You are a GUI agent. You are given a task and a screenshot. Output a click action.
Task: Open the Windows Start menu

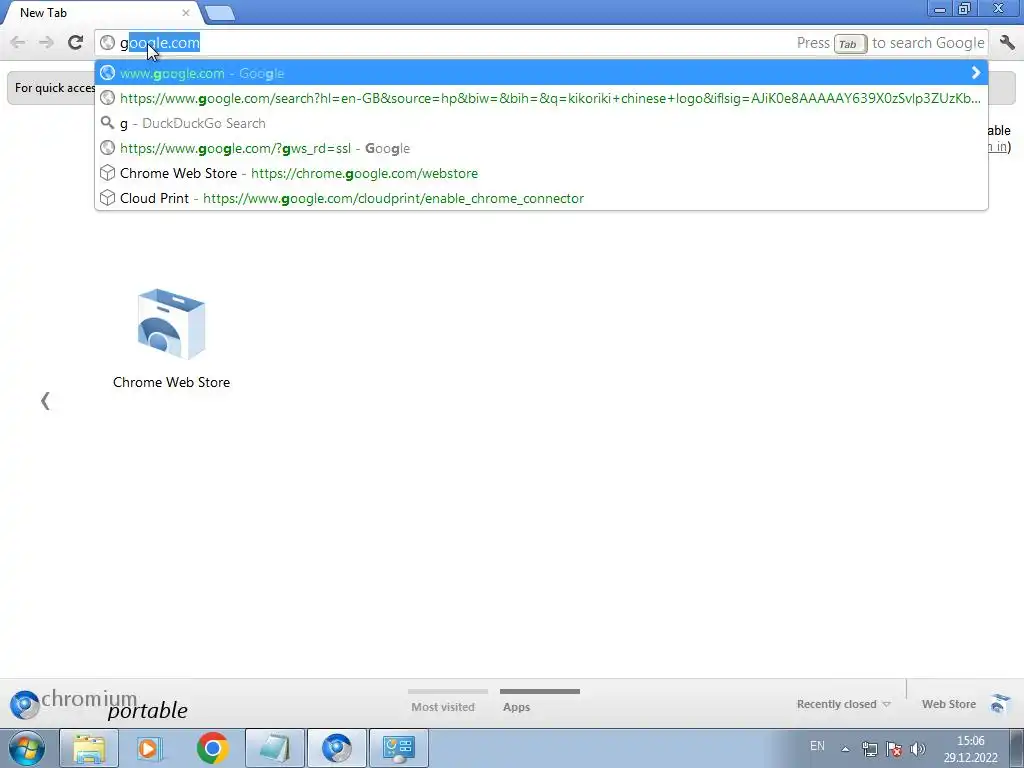pyautogui.click(x=27, y=748)
